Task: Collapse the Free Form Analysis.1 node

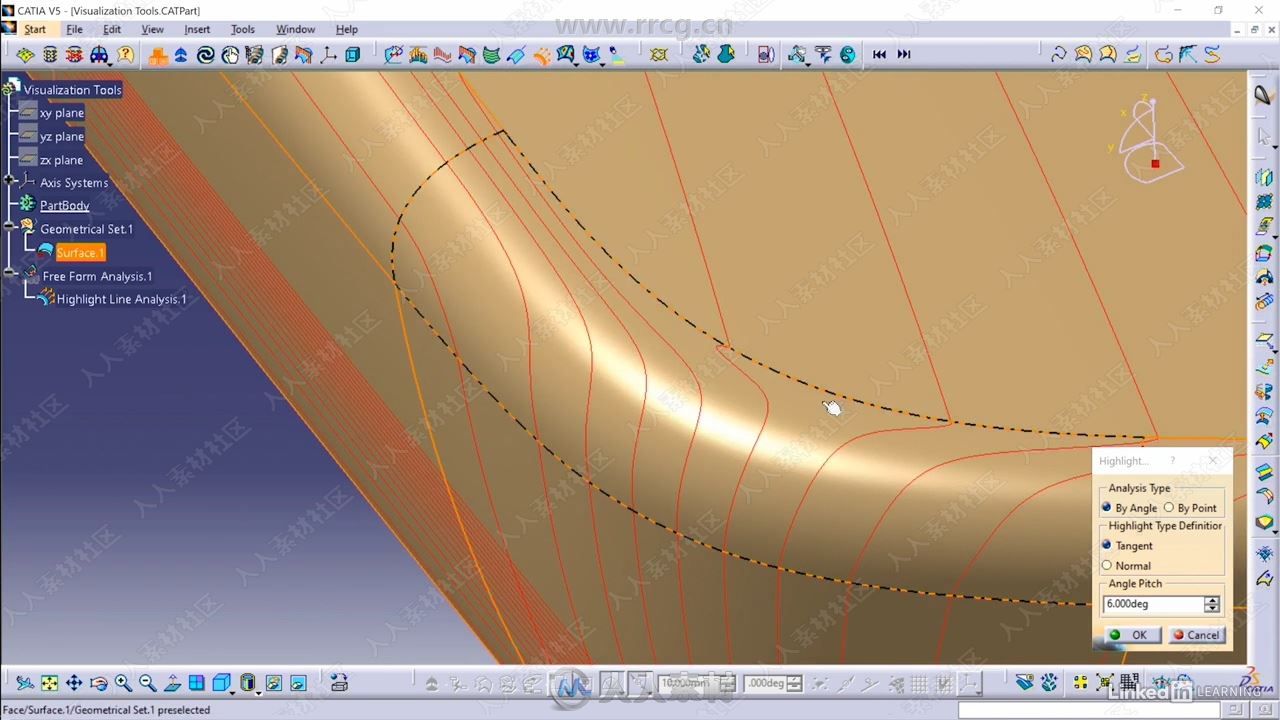Action: click(x=9, y=273)
